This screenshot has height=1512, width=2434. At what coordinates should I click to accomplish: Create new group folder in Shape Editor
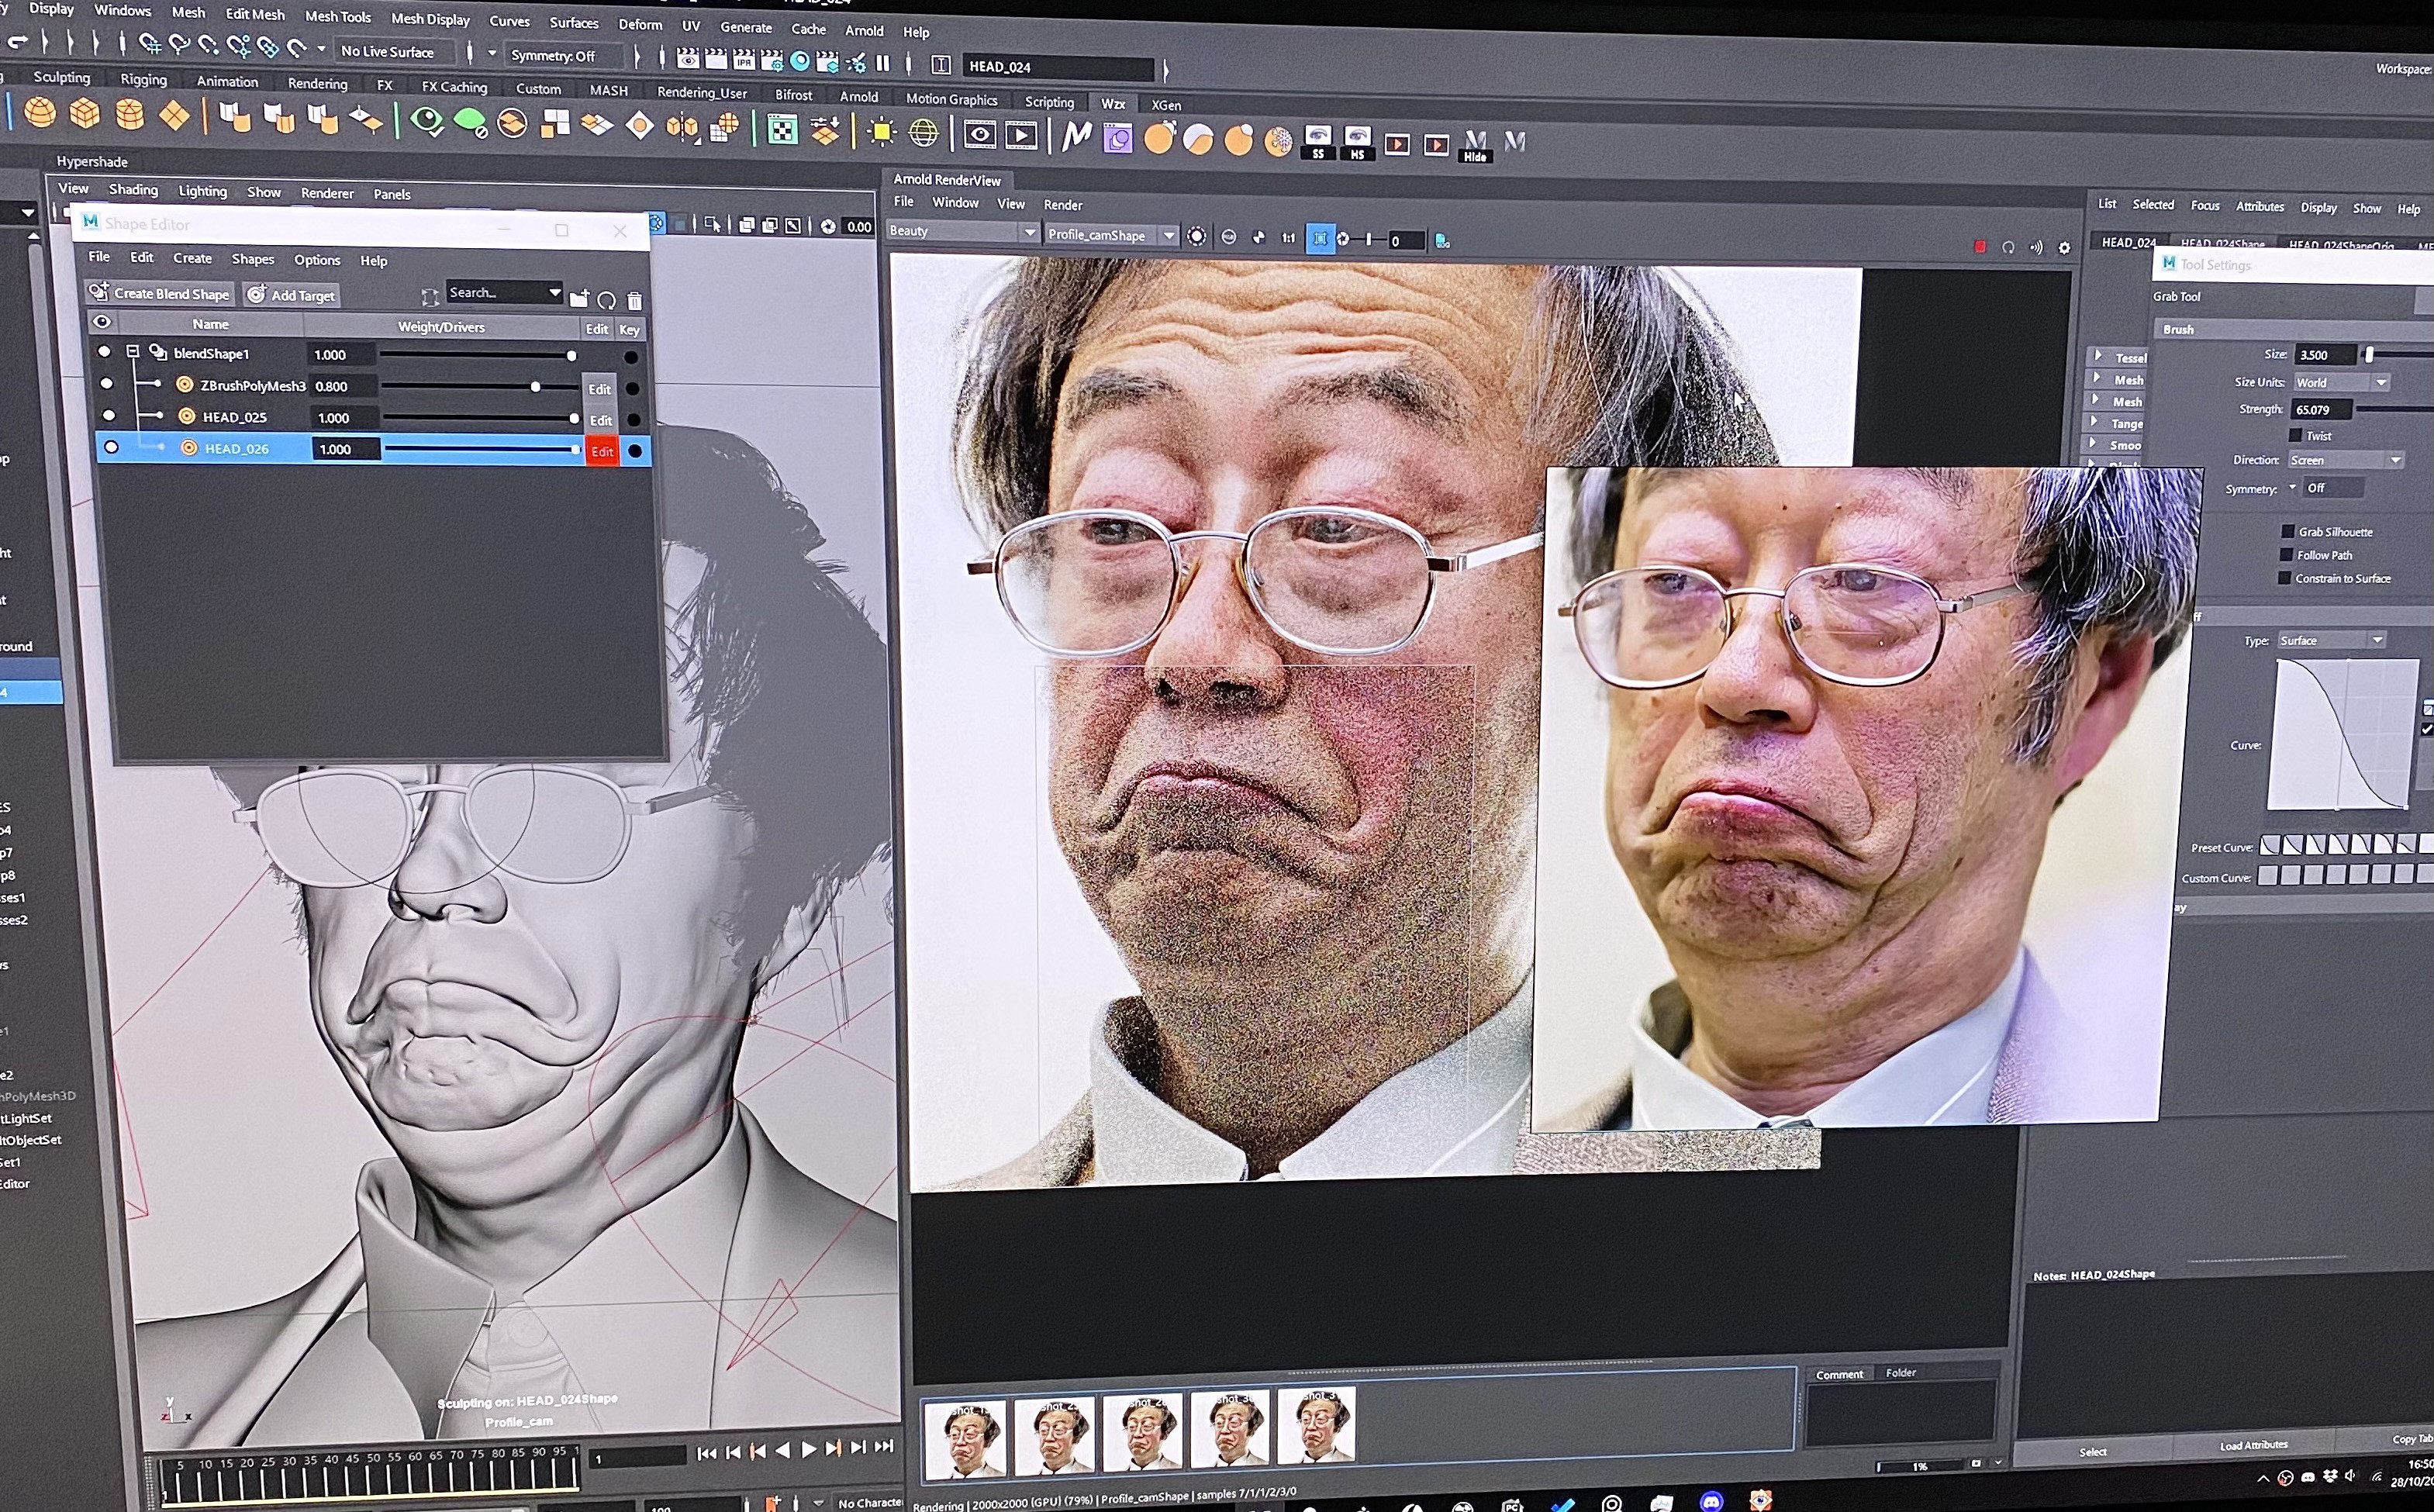[x=579, y=298]
